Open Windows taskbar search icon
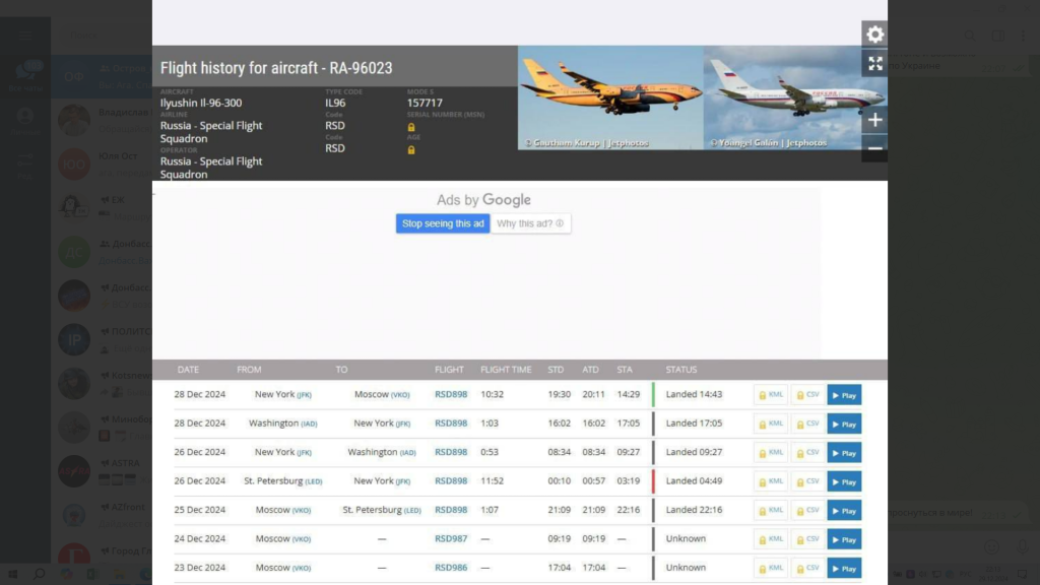 tap(39, 574)
